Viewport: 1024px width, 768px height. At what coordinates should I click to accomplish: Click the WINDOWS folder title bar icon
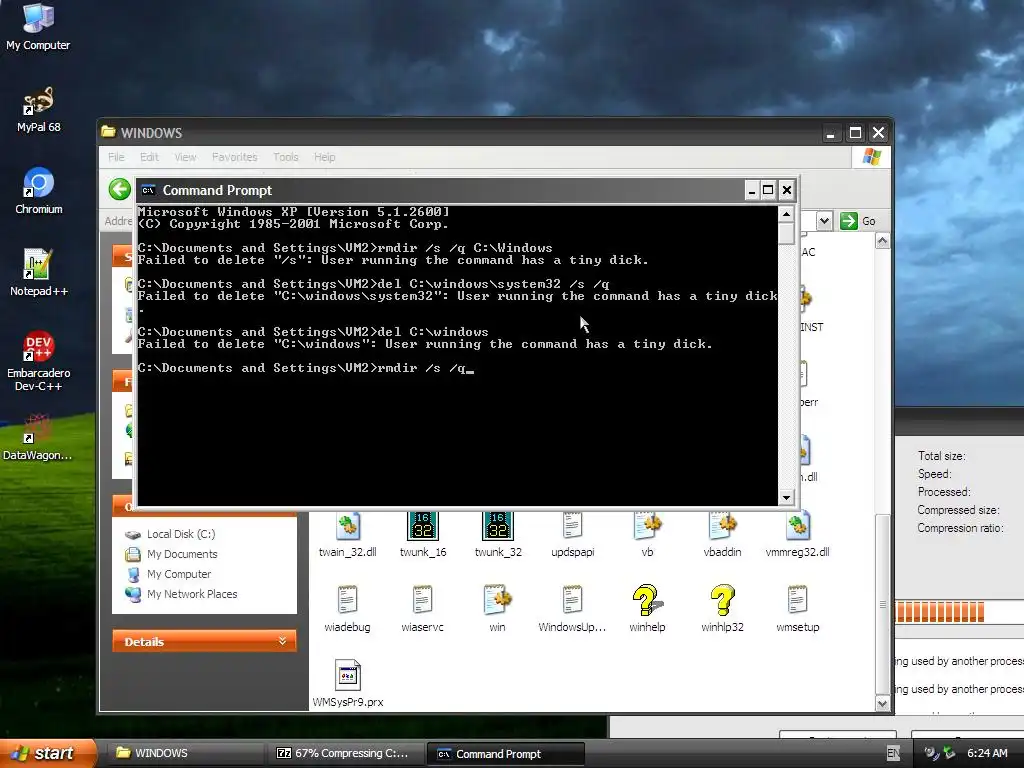(x=108, y=132)
